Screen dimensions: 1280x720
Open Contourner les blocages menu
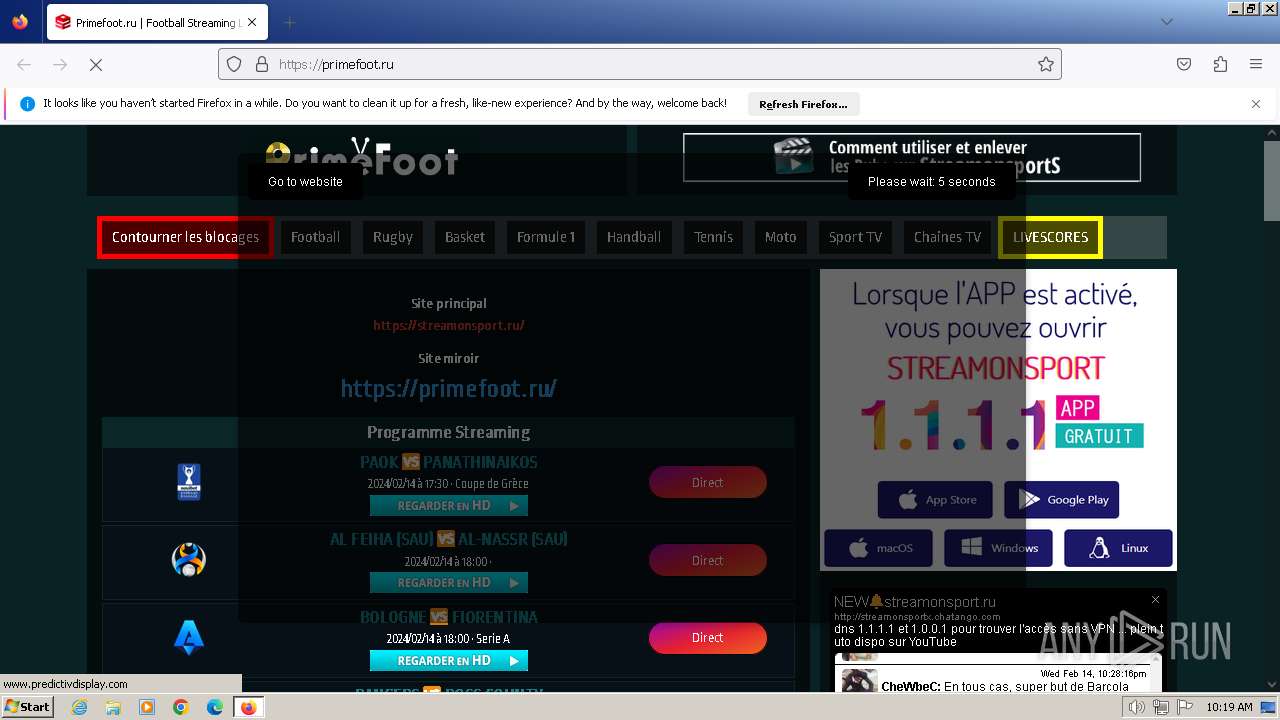[185, 237]
